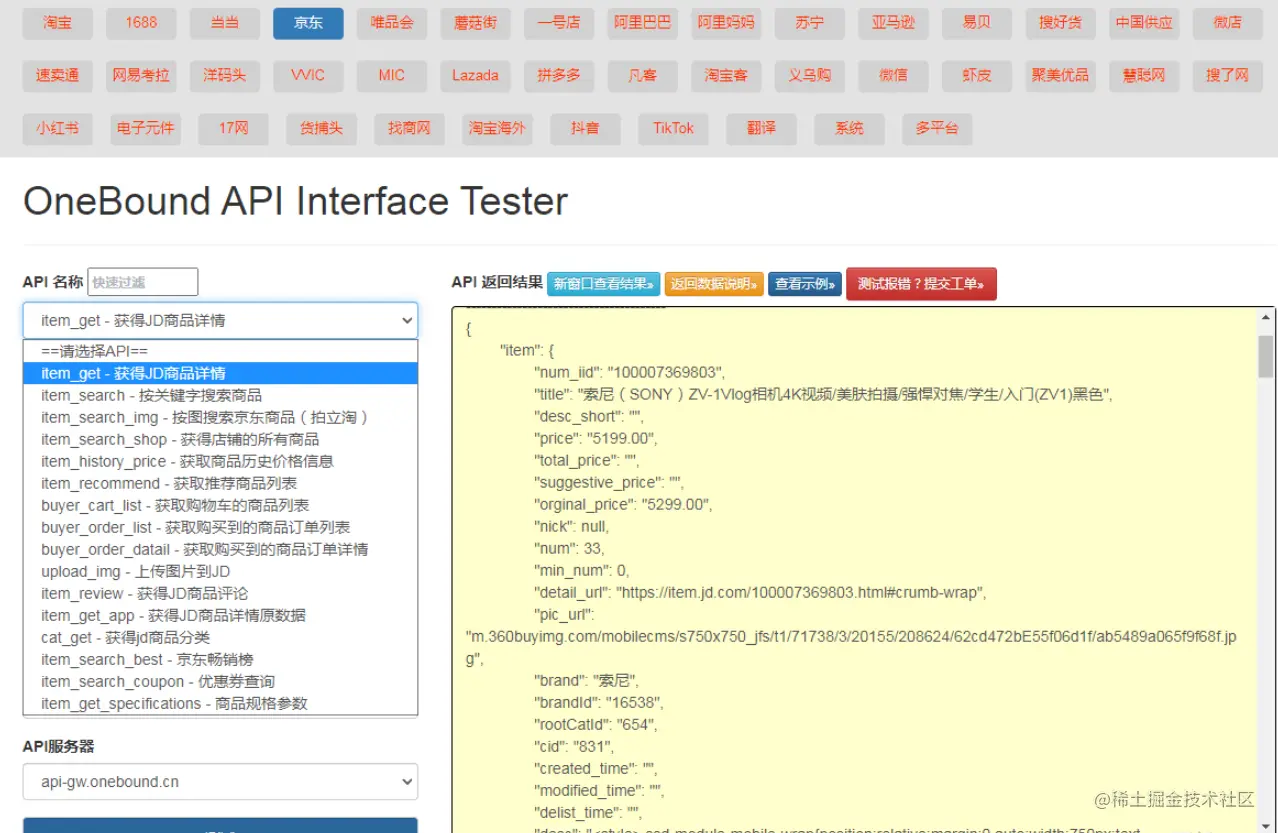Select item_history_price 获取商品历史价格信息 option
The image size is (1278, 833).
click(220, 461)
